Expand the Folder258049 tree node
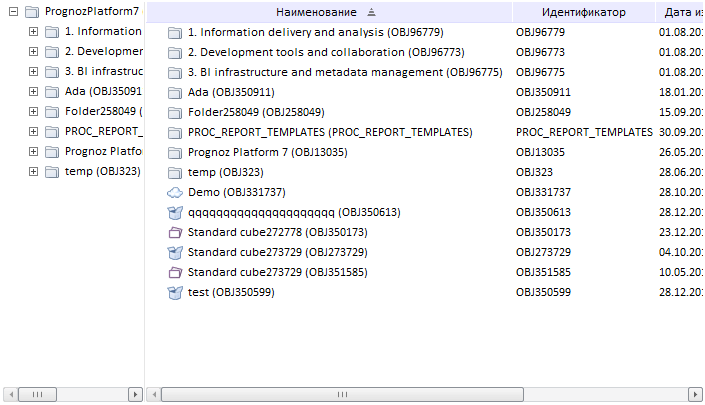This screenshot has height=405, width=705. click(34, 111)
